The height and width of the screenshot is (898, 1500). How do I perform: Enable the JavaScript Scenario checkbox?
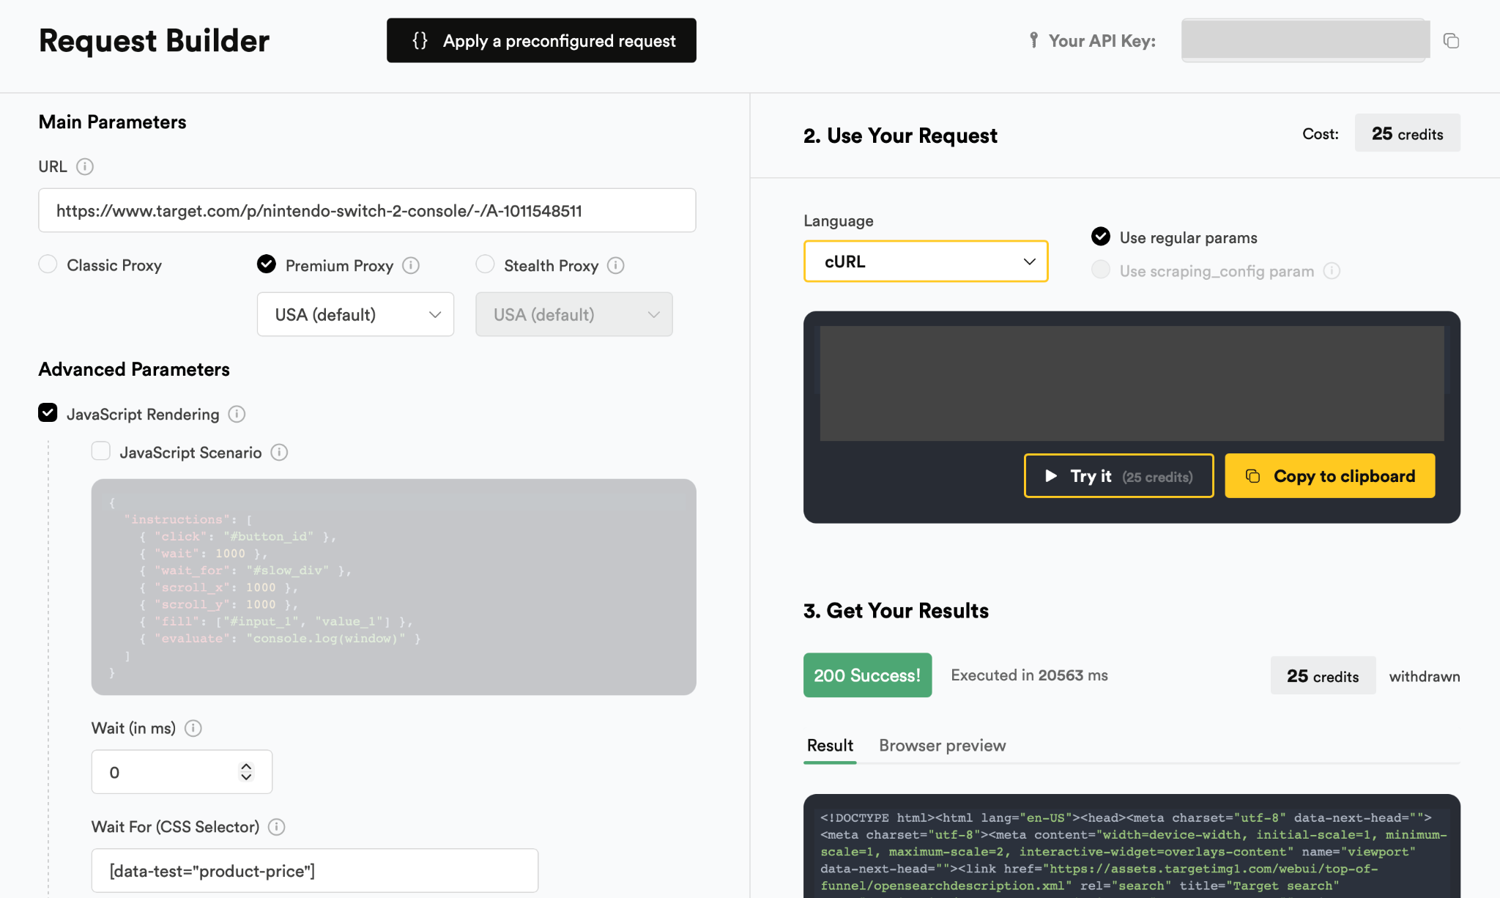coord(101,451)
